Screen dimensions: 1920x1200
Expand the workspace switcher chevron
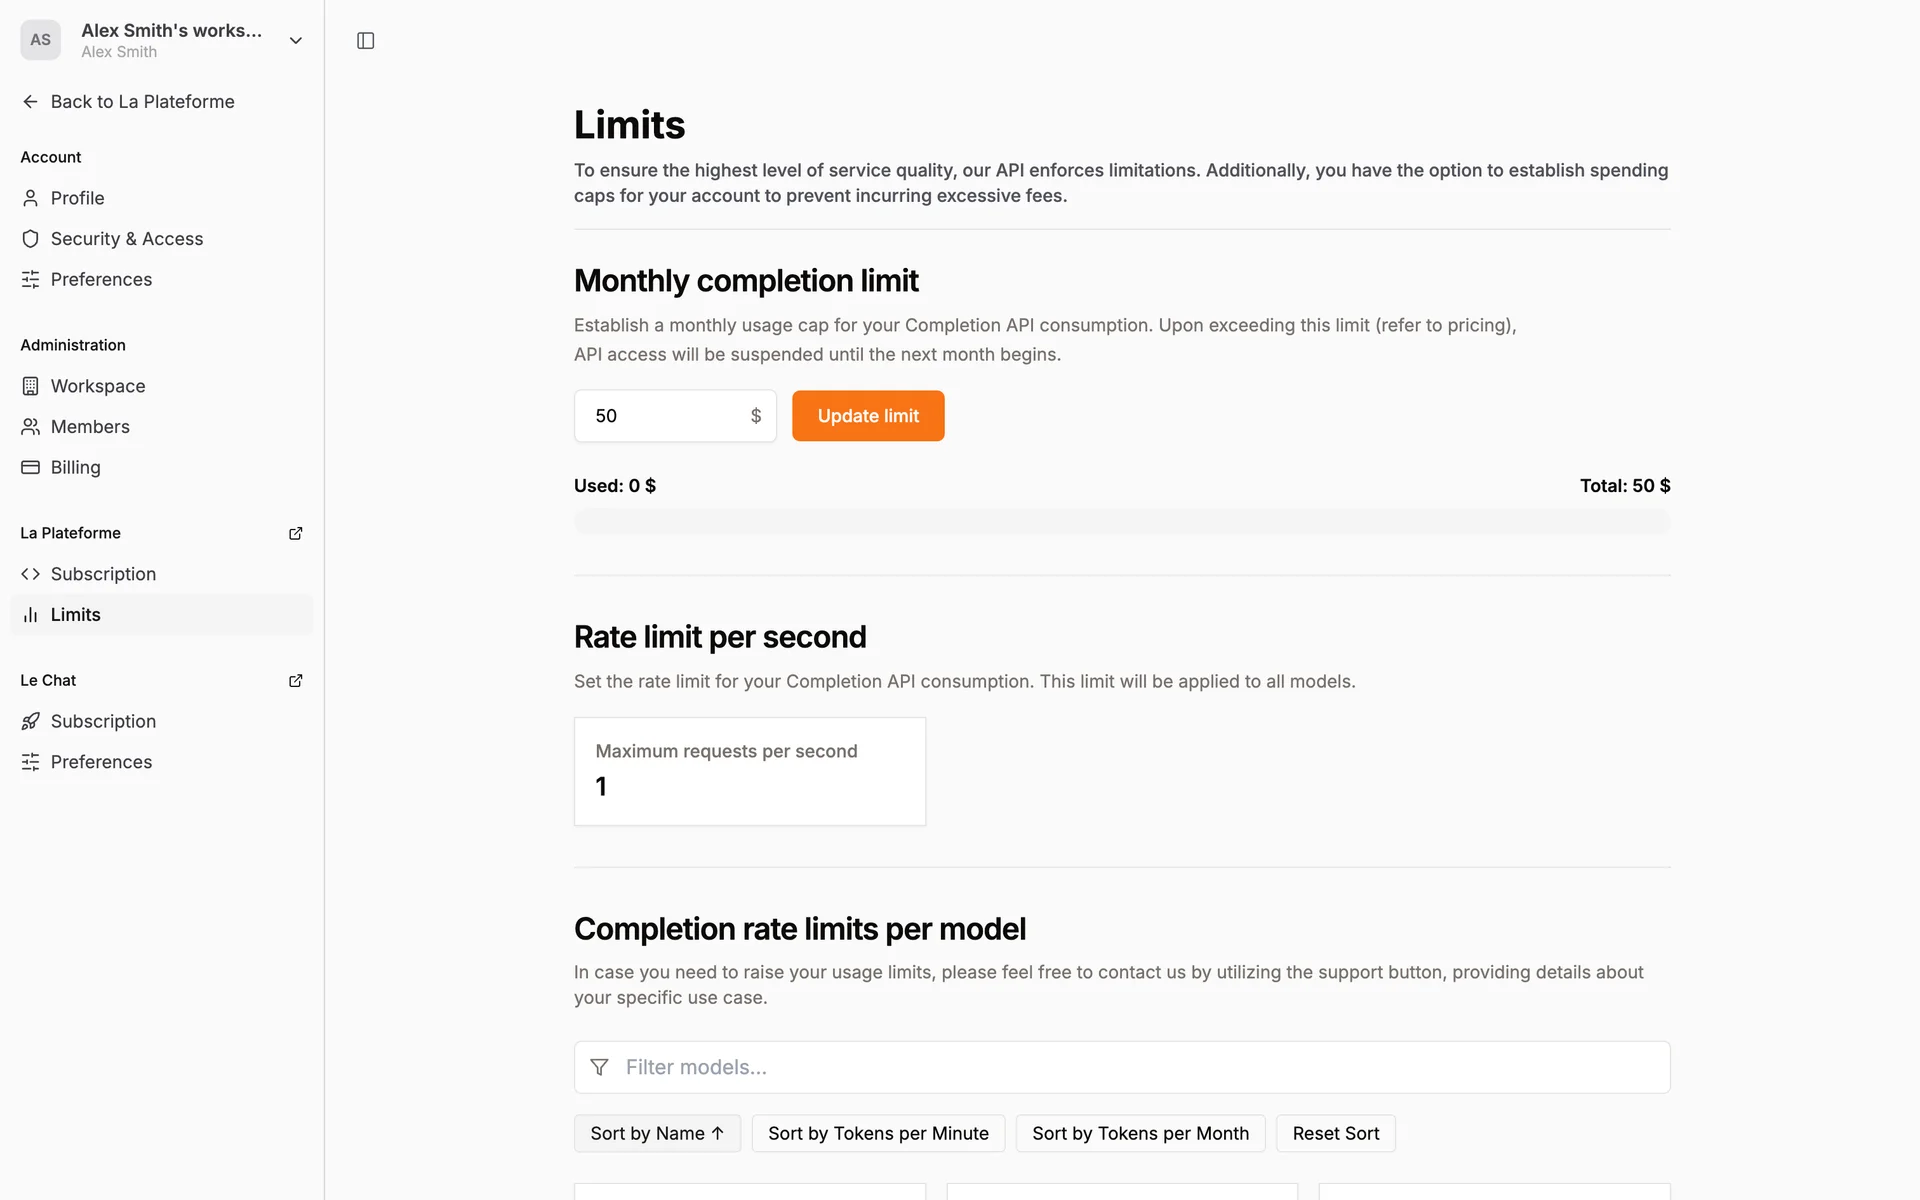pyautogui.click(x=295, y=41)
